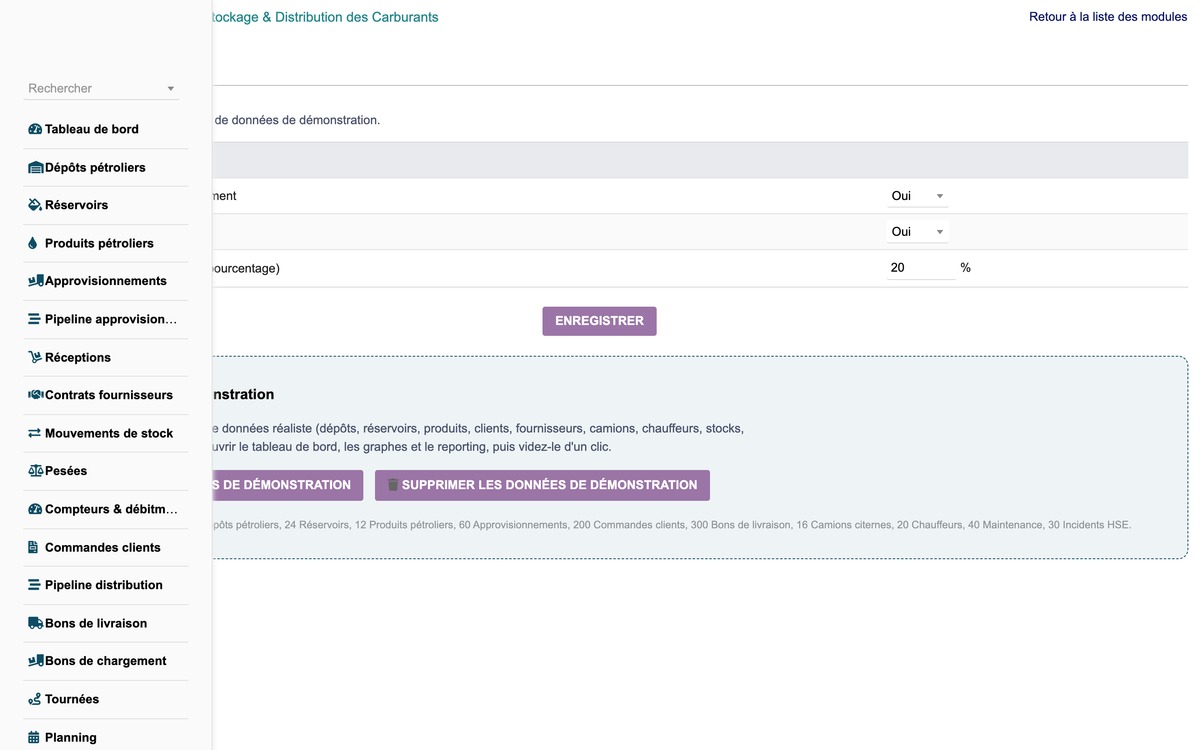1200x750 pixels.
Task: Click Supprimer les données de démonstration button
Action: click(x=542, y=485)
